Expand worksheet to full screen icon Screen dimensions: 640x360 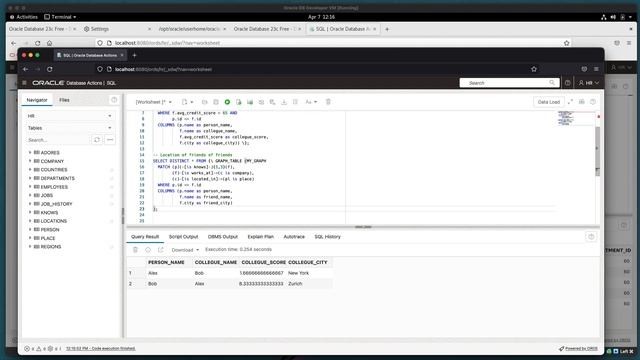[x=570, y=102]
